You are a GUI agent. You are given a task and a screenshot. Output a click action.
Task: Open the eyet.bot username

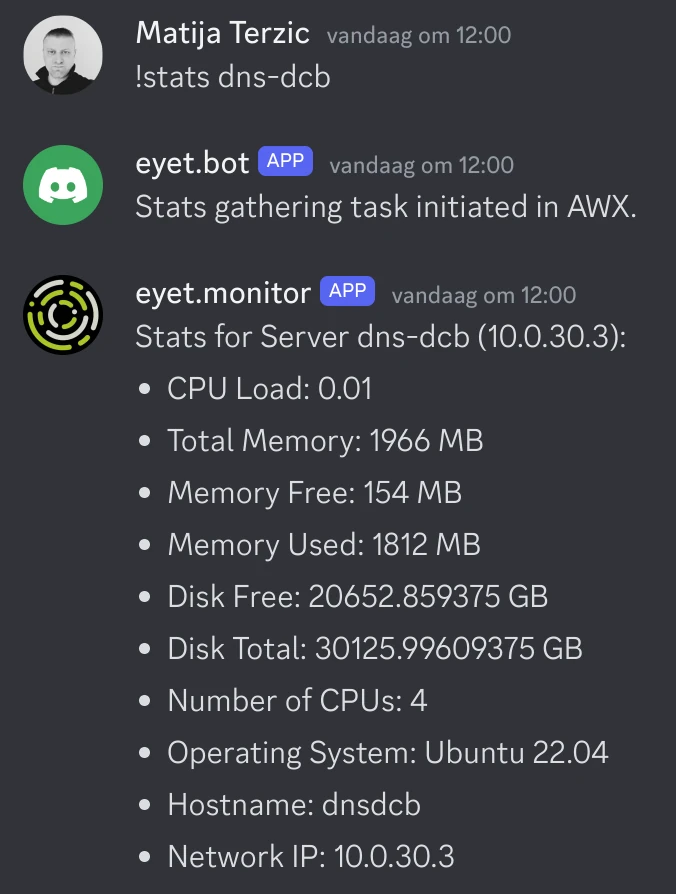[x=192, y=164]
